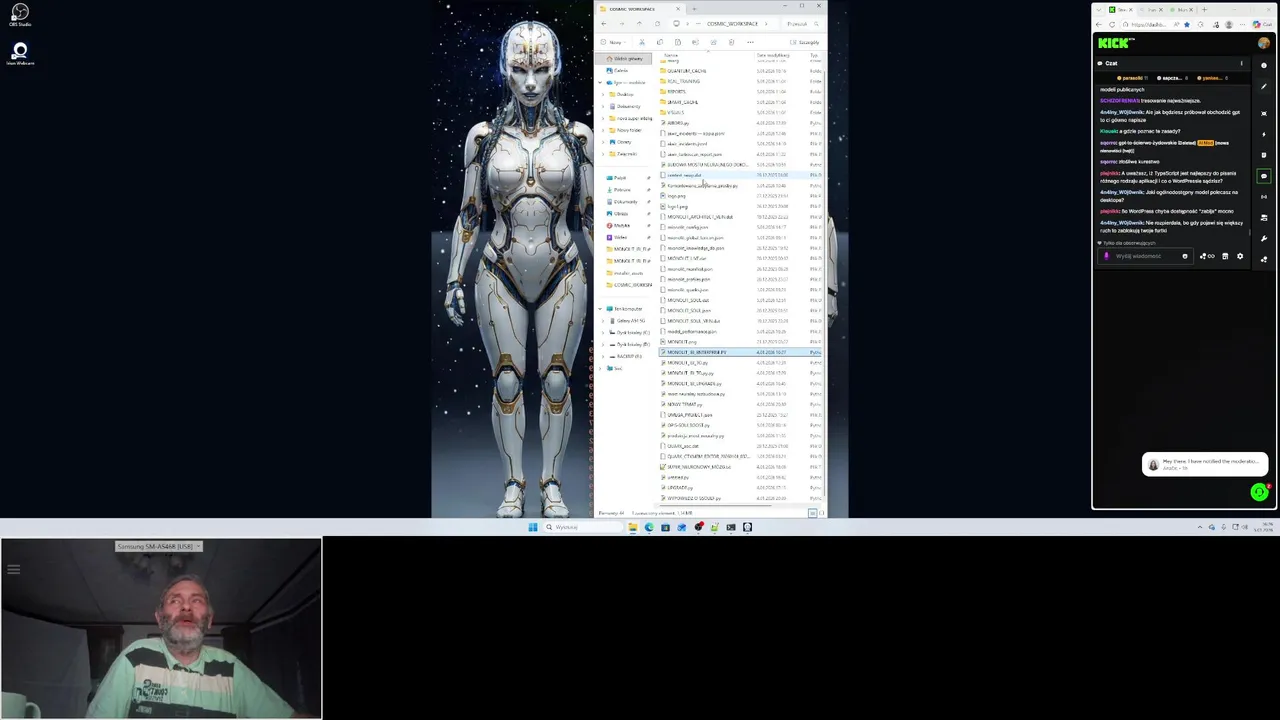Select the COSMIC_WORKSPACE Explorer tab

click(640, 9)
